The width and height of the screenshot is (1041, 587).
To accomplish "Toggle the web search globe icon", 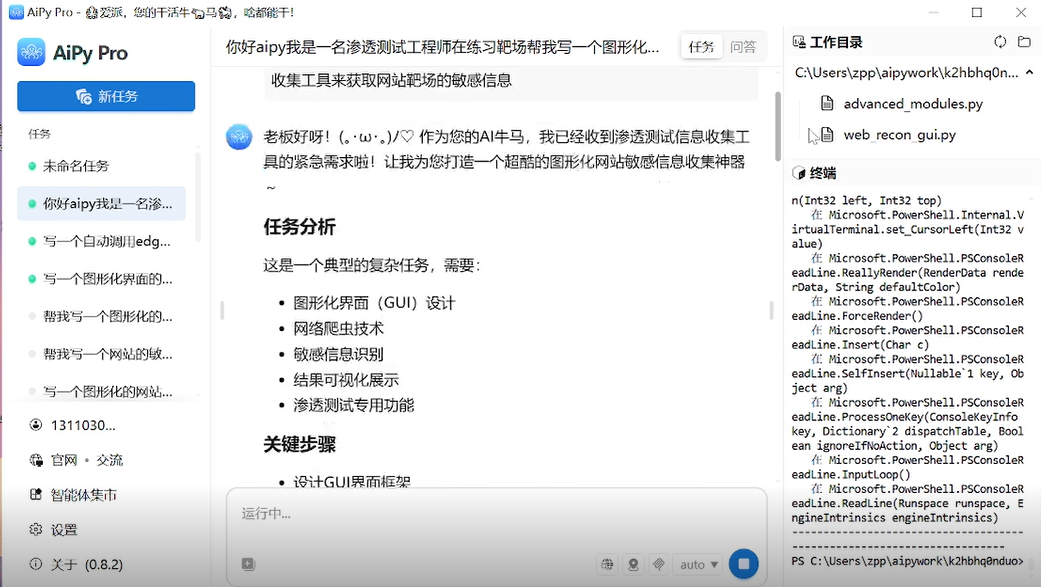I will coord(607,564).
